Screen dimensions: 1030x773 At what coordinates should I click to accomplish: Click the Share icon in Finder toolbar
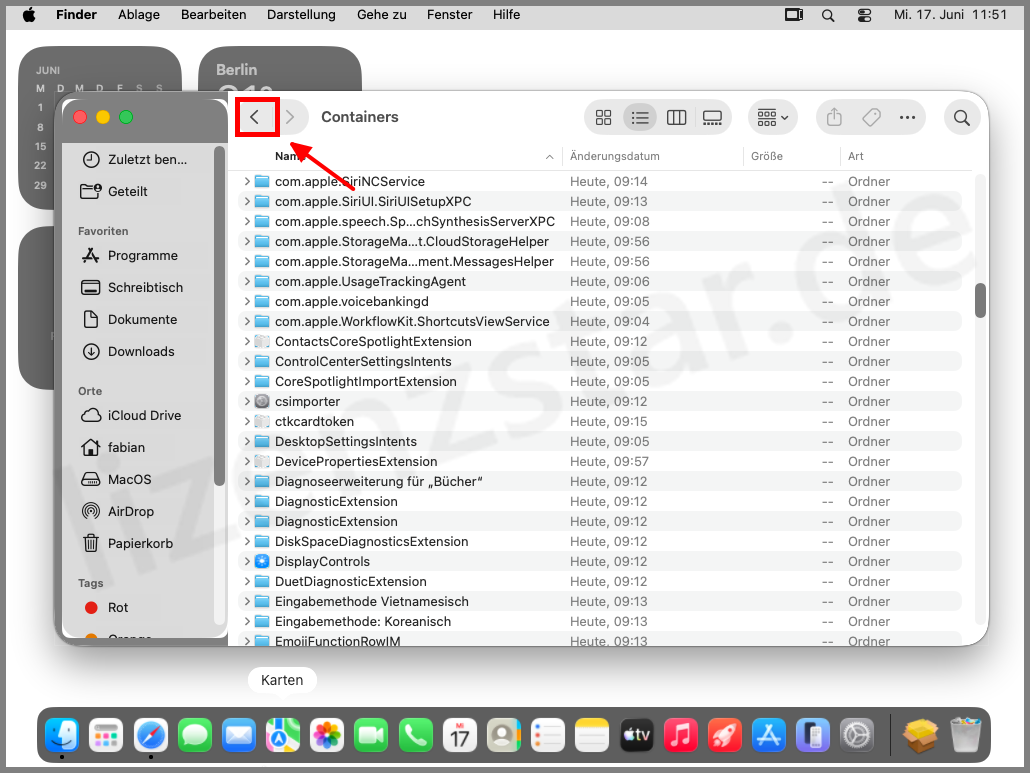tap(834, 118)
